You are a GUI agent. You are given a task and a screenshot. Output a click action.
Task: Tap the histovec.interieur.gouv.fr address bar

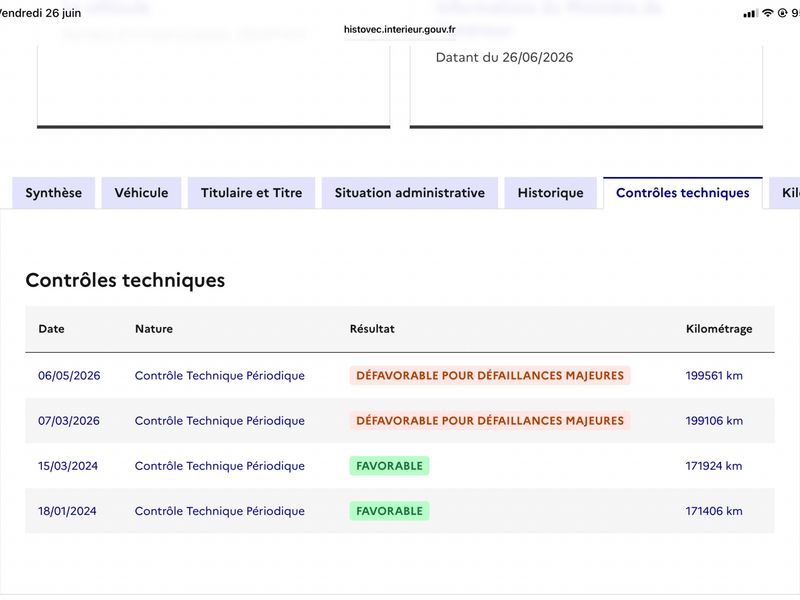pos(399,30)
